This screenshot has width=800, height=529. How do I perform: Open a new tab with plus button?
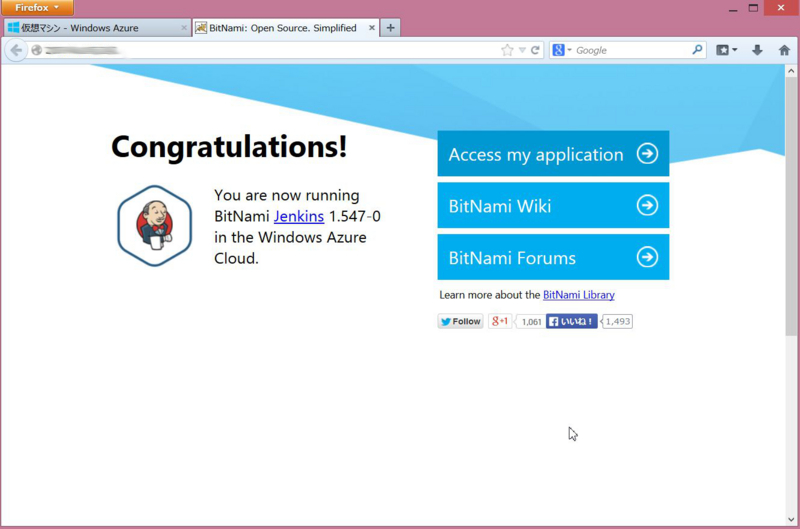(390, 28)
